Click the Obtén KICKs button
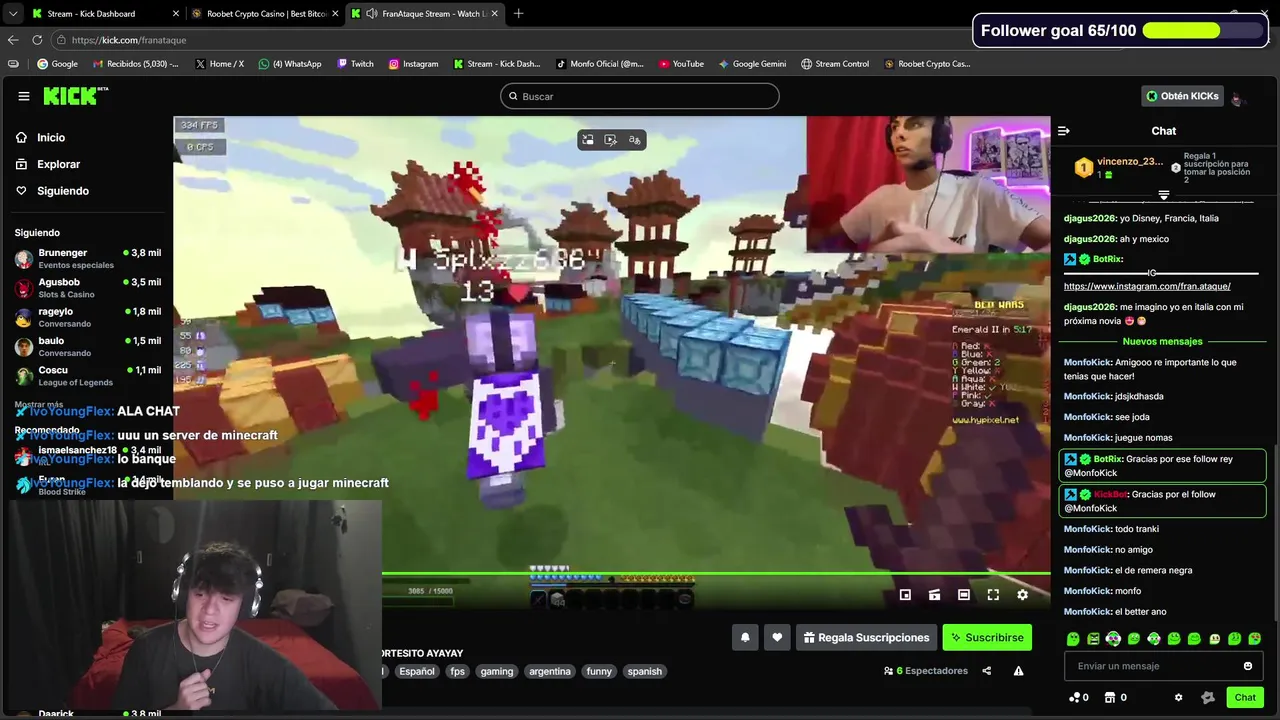Image resolution: width=1280 pixels, height=720 pixels. (x=1182, y=96)
